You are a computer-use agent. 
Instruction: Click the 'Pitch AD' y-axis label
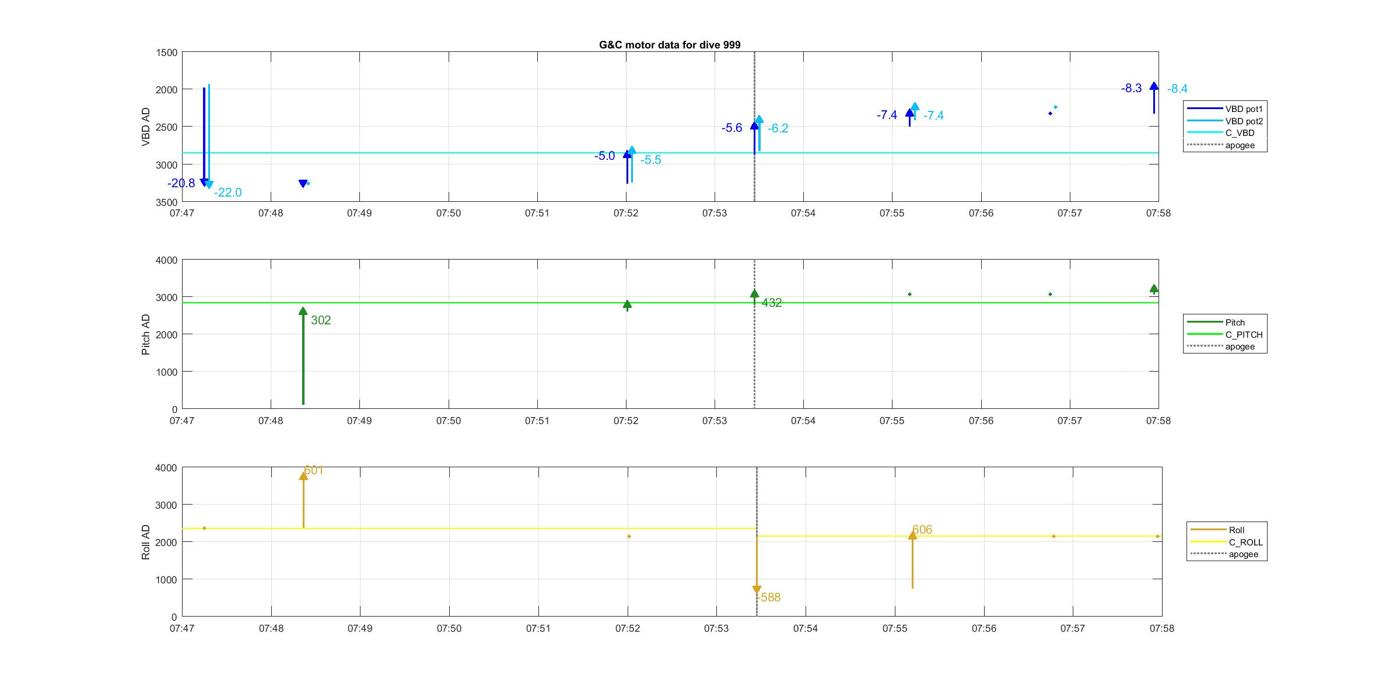[x=146, y=334]
